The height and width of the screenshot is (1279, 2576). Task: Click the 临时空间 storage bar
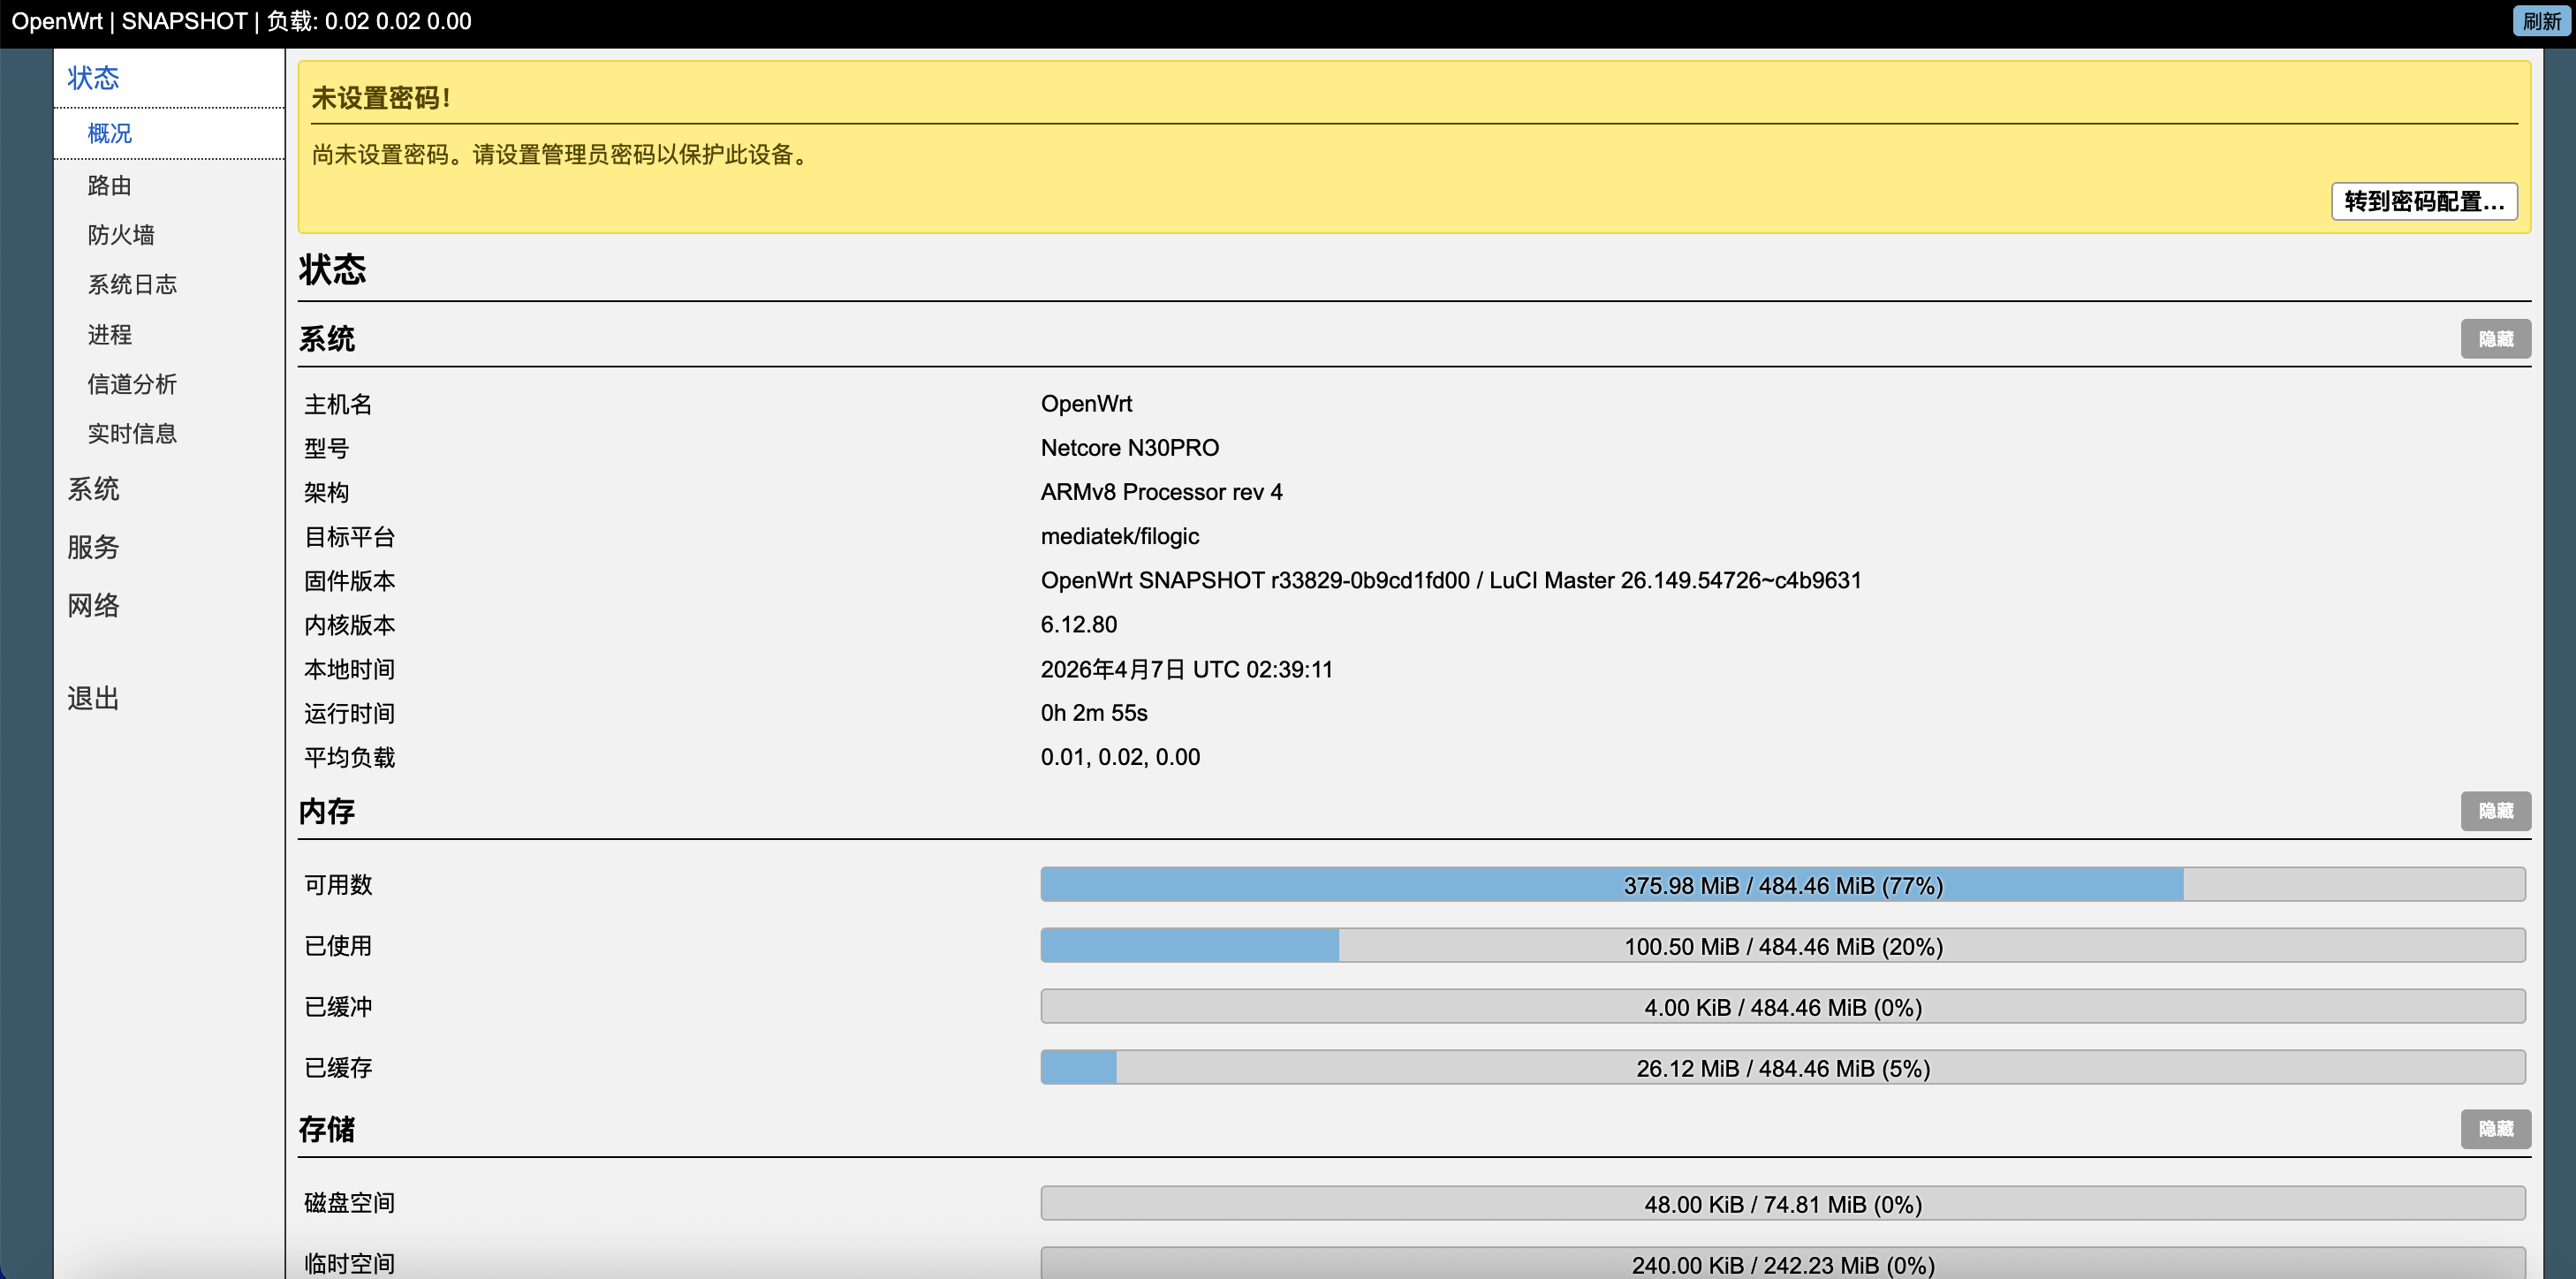pyautogui.click(x=1783, y=1264)
